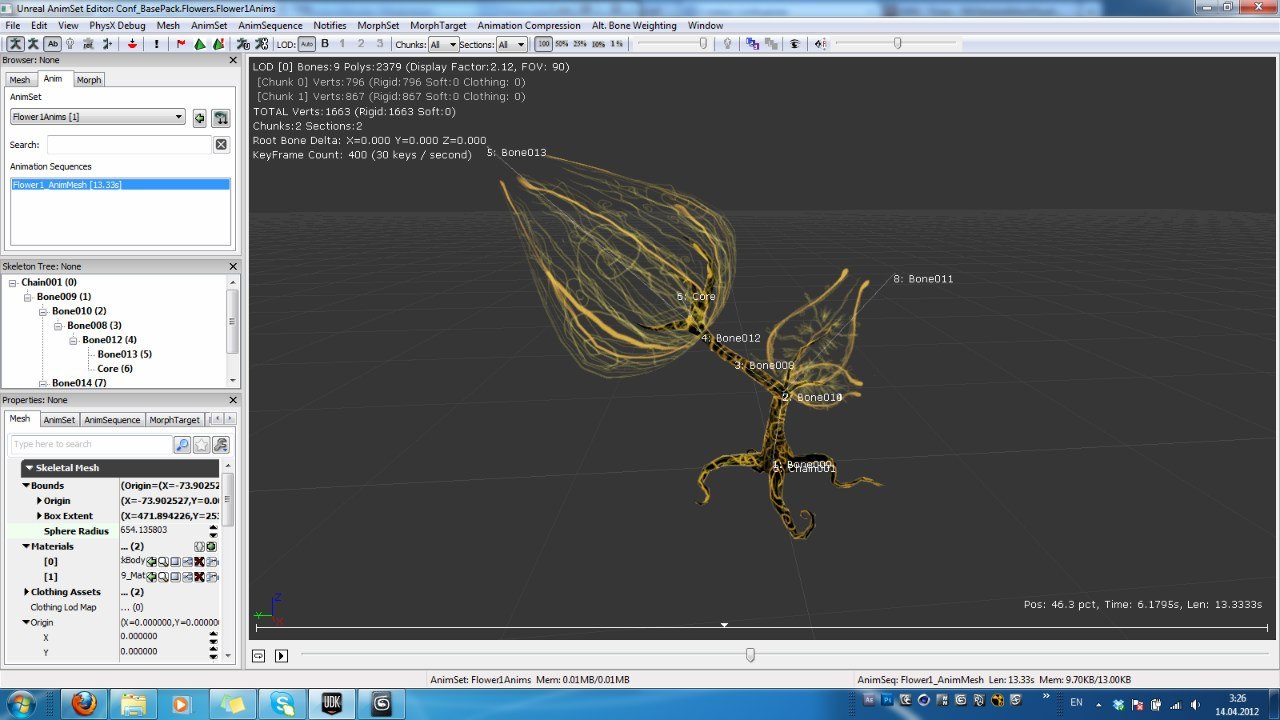Click find-in-browser magnifier on material [0]
Screen dimensions: 1280x720
point(163,562)
